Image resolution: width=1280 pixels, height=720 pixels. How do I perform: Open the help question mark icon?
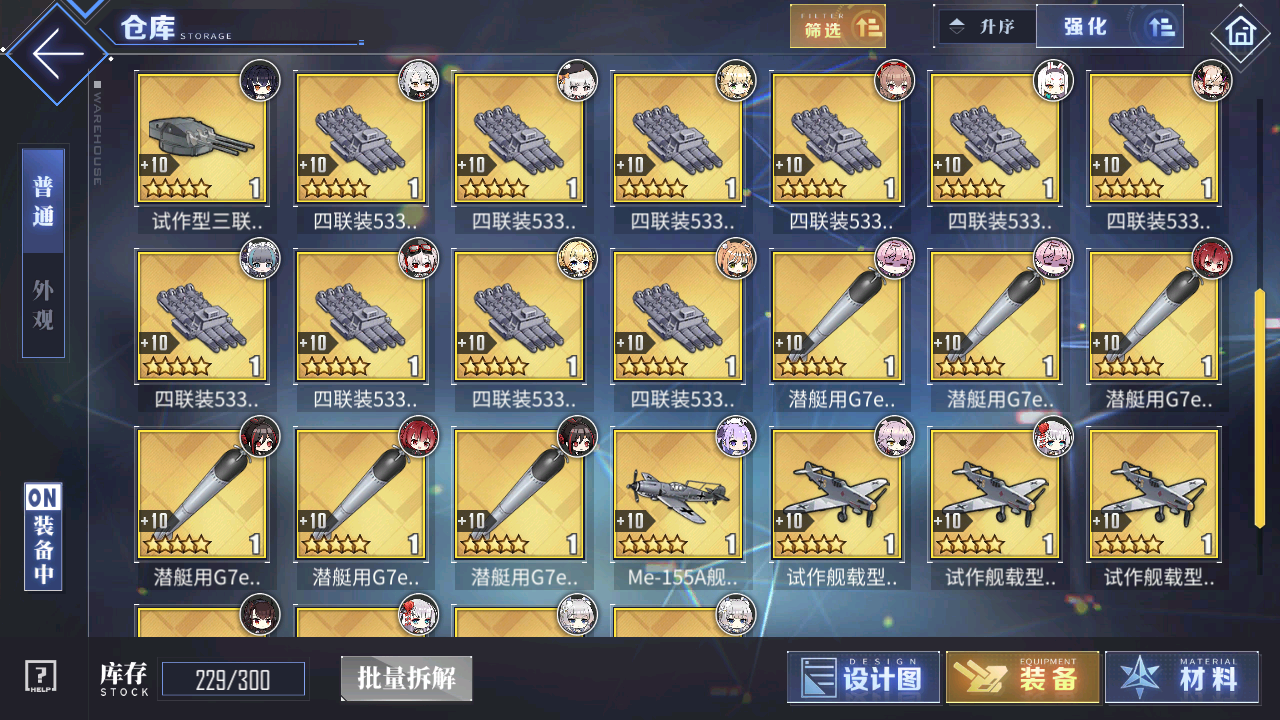[x=41, y=678]
